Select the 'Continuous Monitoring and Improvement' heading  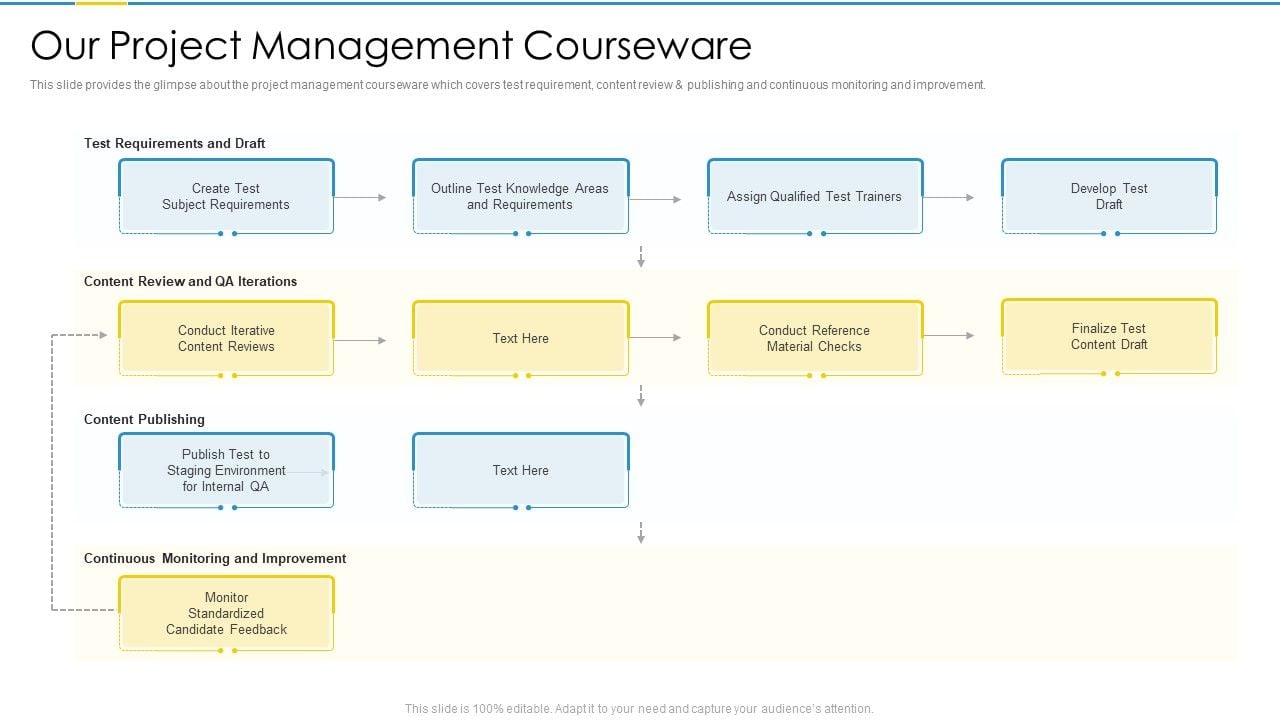tap(215, 558)
